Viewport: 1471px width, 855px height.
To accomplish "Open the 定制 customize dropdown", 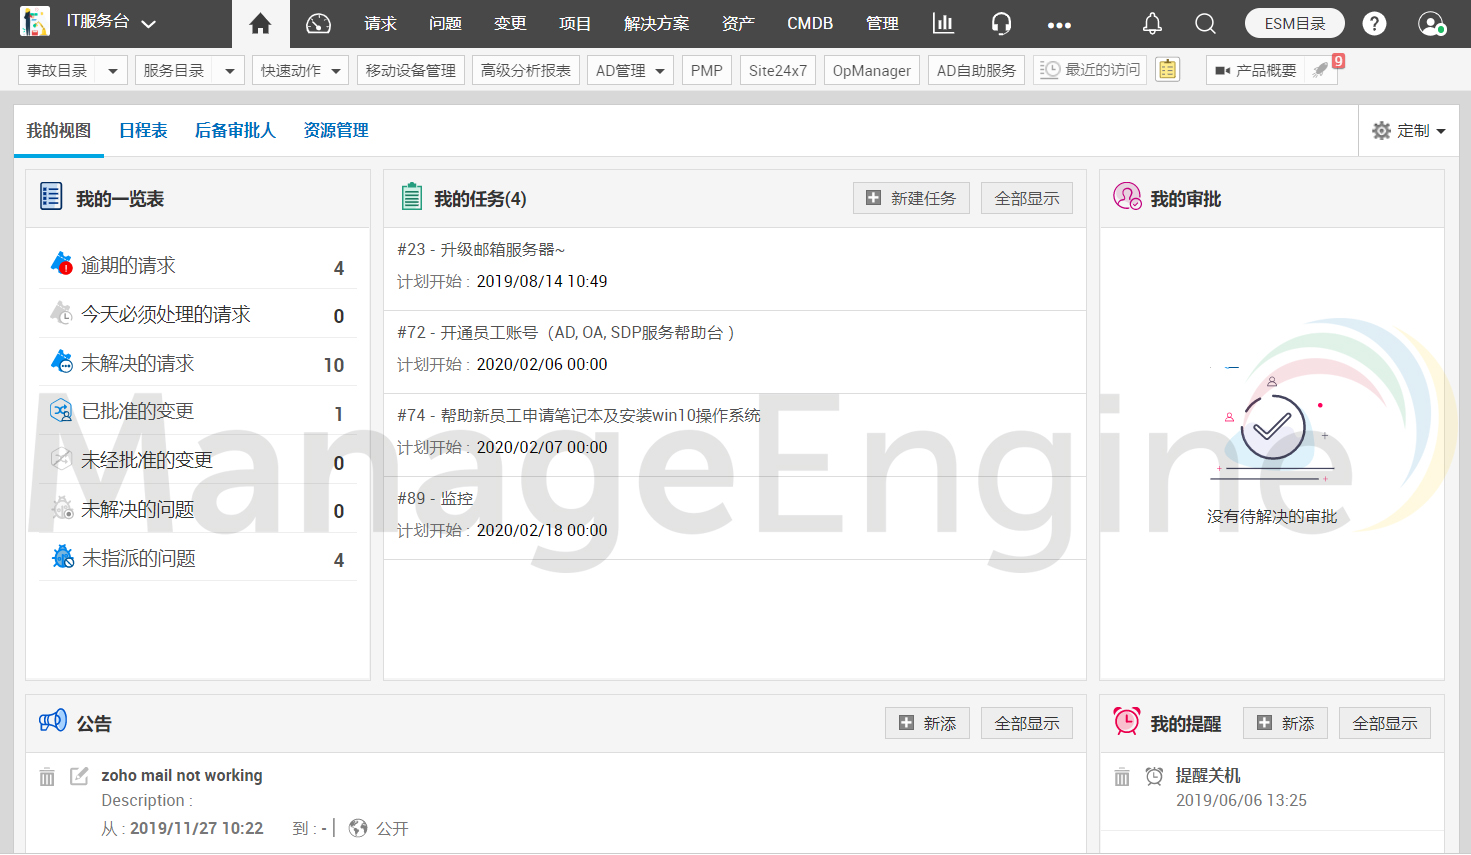I will 1409,131.
